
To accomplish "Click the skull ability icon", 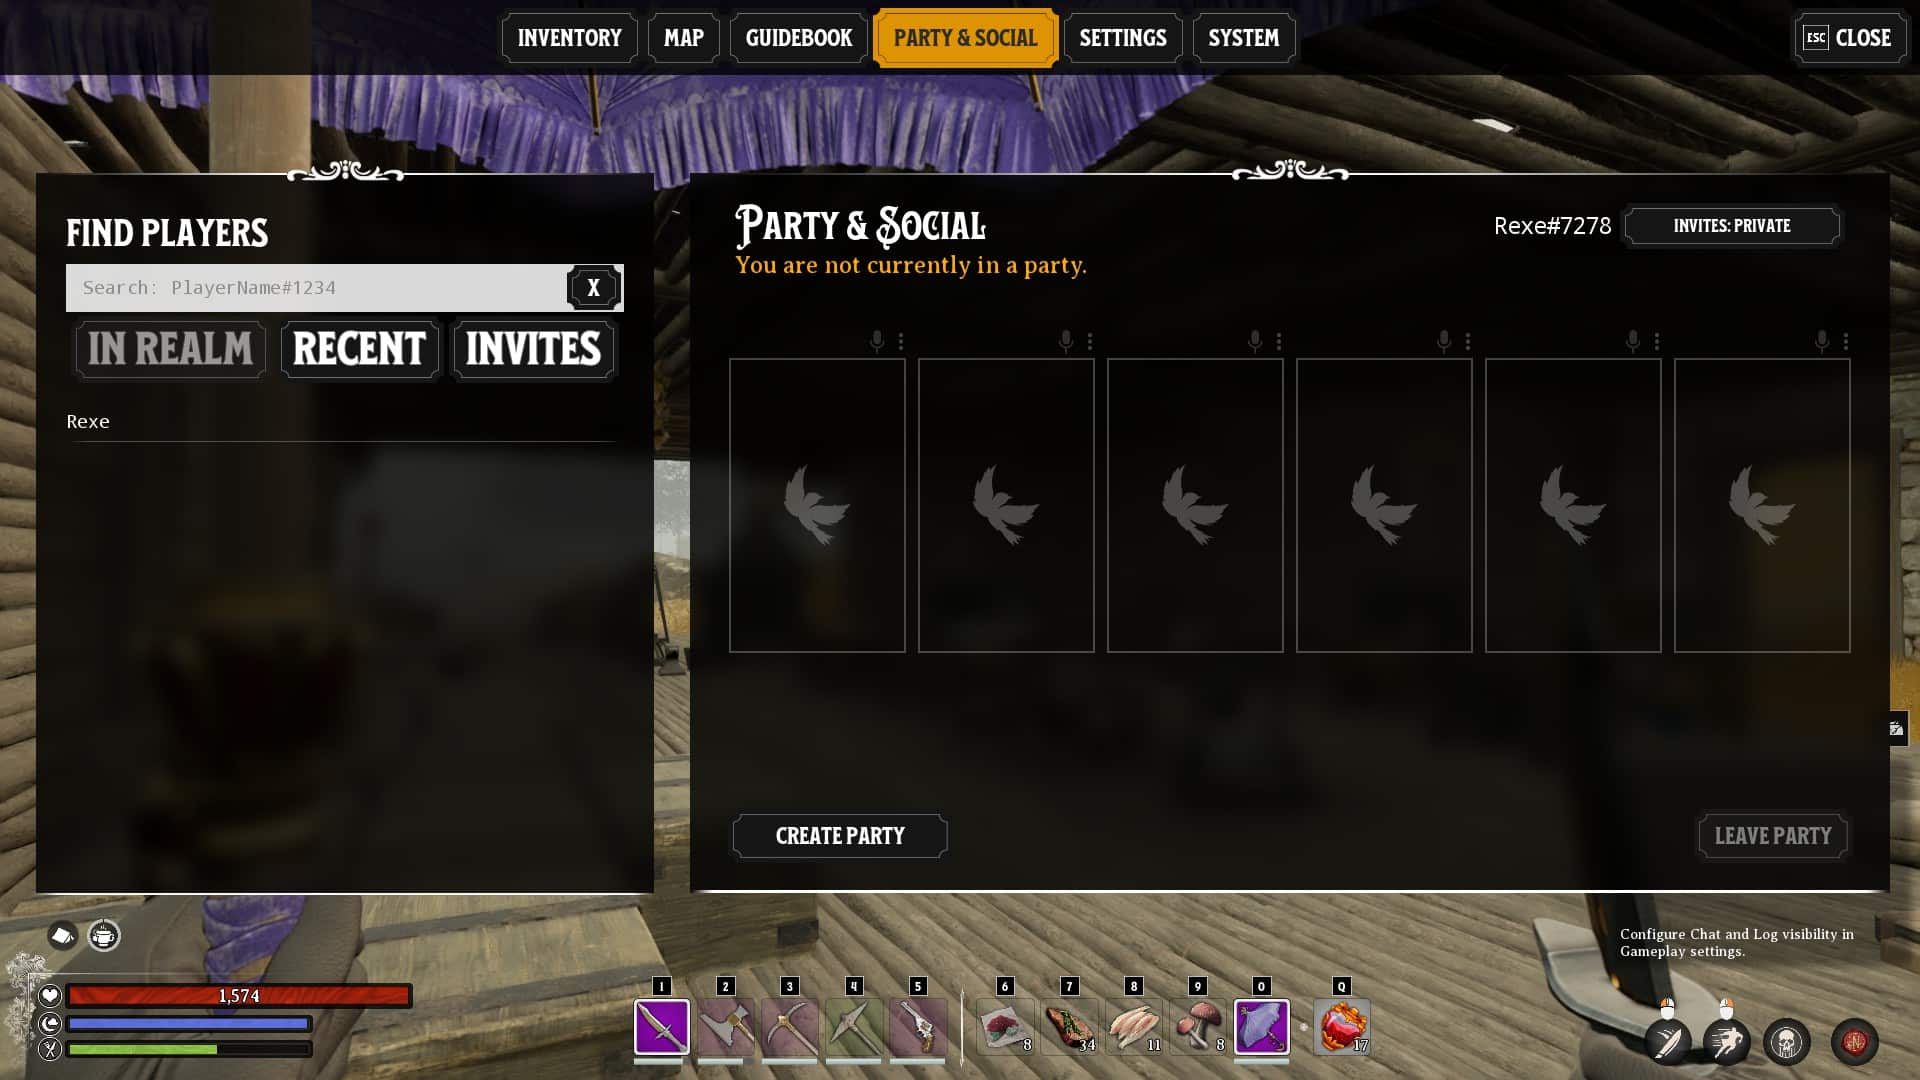I will pos(1787,1042).
